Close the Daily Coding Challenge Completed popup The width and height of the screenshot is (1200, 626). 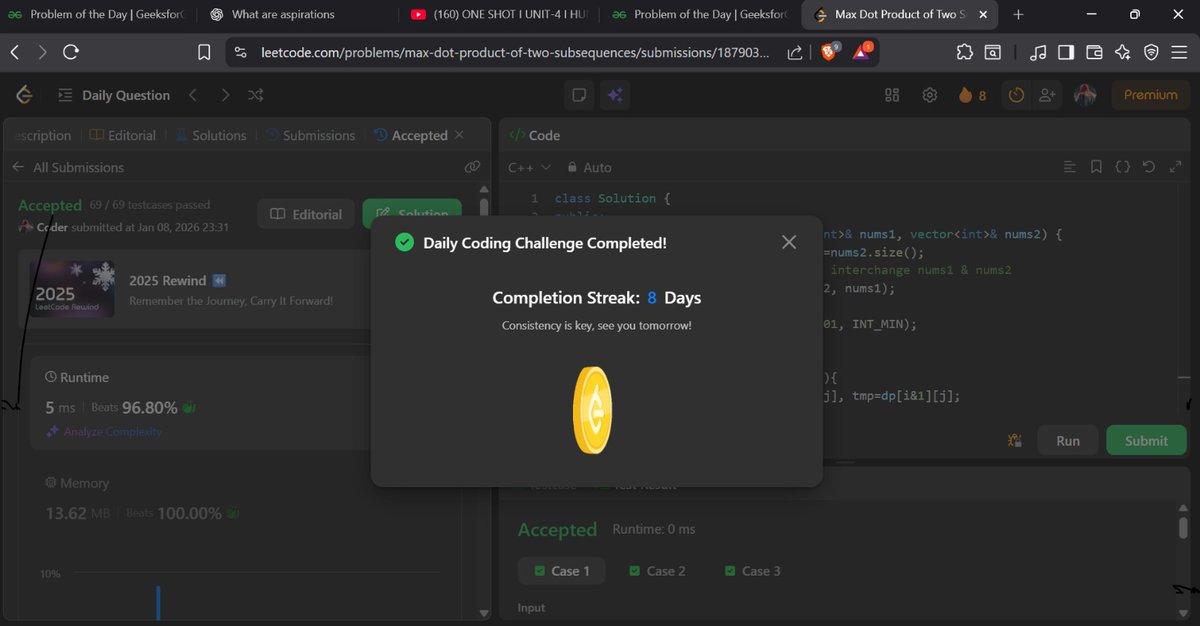coord(789,242)
